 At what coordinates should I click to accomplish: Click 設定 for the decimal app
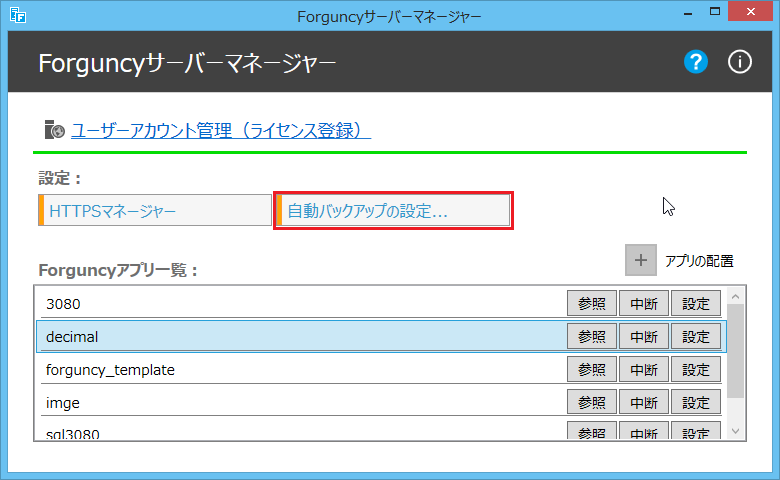click(x=695, y=337)
